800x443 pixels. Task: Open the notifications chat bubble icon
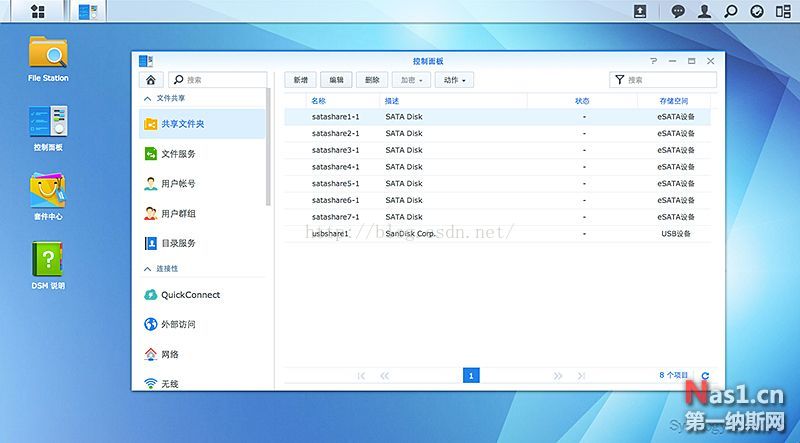pos(678,12)
